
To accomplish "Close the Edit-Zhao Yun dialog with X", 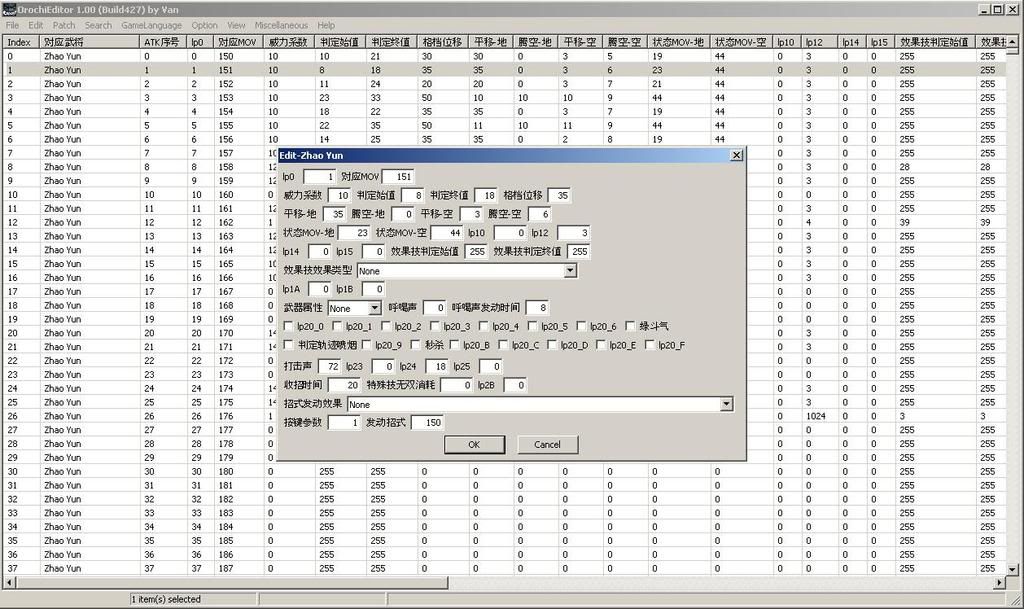I will [x=736, y=155].
